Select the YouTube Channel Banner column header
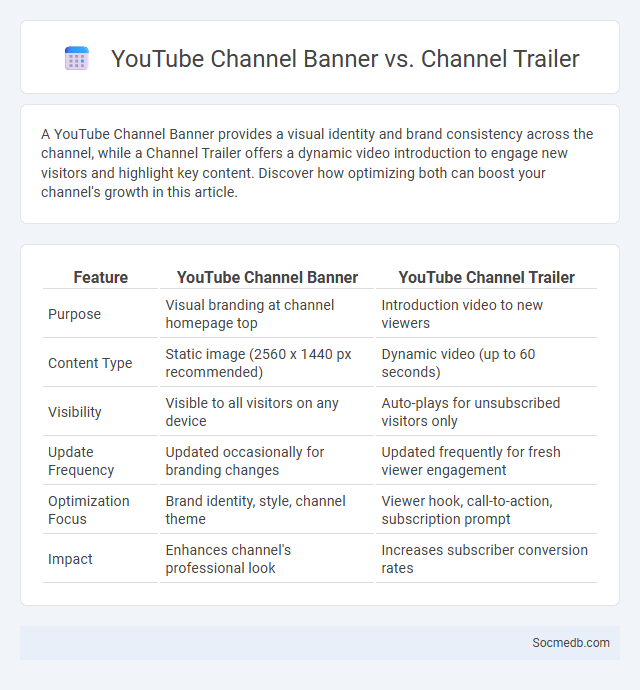The image size is (640, 690). 267,277
